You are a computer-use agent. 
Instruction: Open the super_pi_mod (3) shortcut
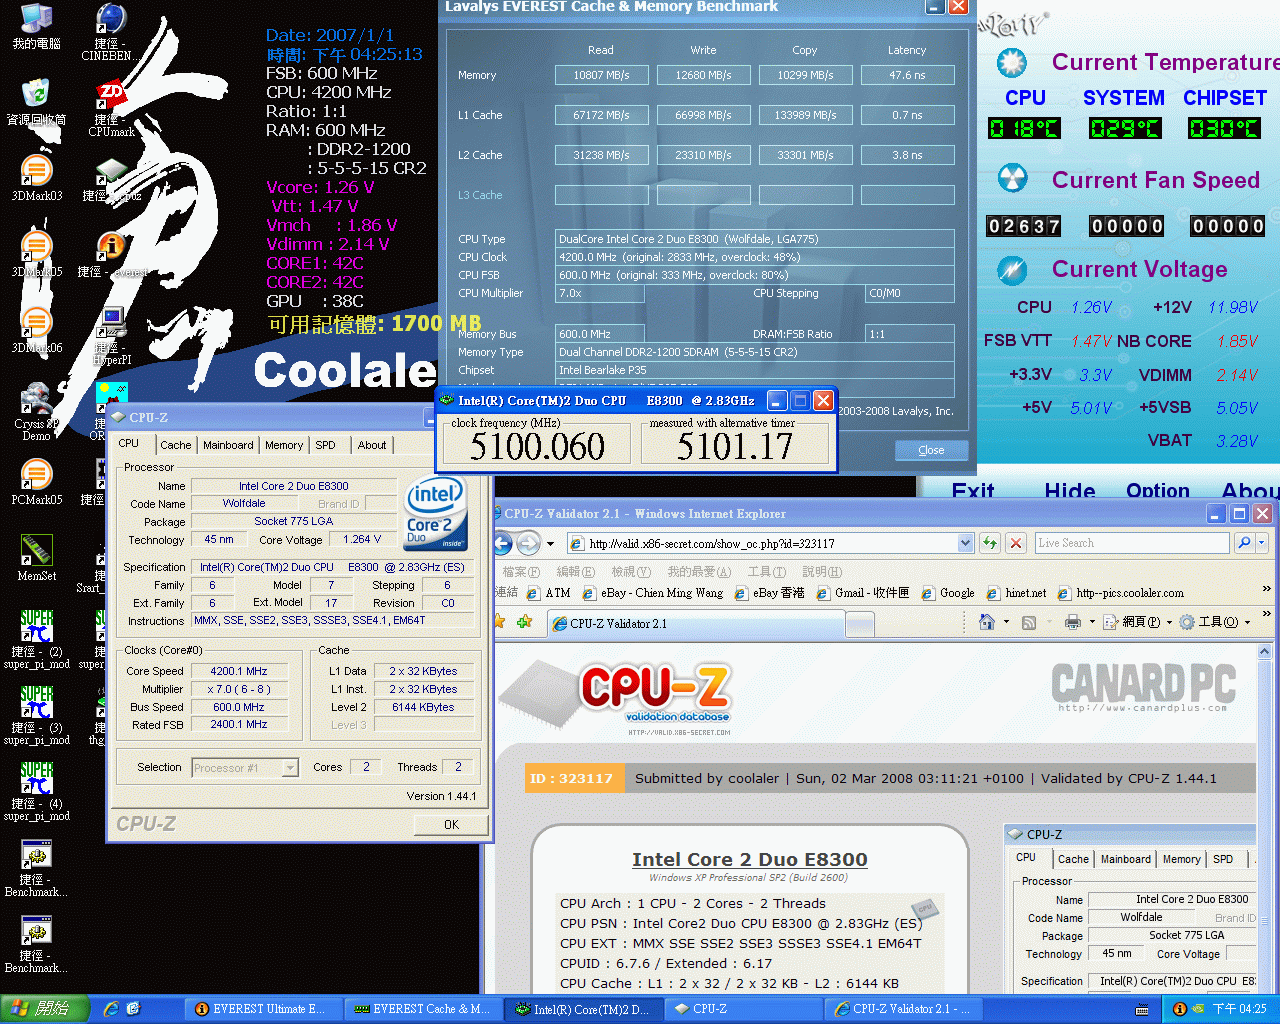coord(36,716)
